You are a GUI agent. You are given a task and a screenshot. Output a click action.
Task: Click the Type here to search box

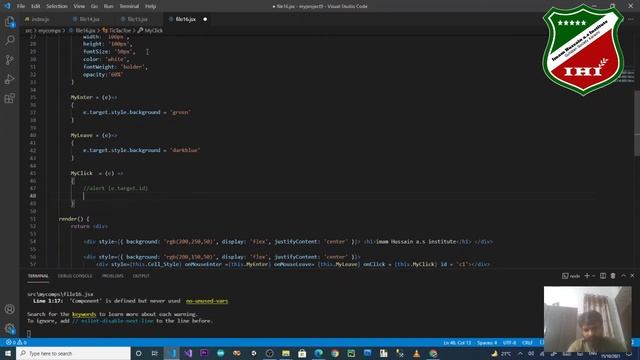[73, 353]
